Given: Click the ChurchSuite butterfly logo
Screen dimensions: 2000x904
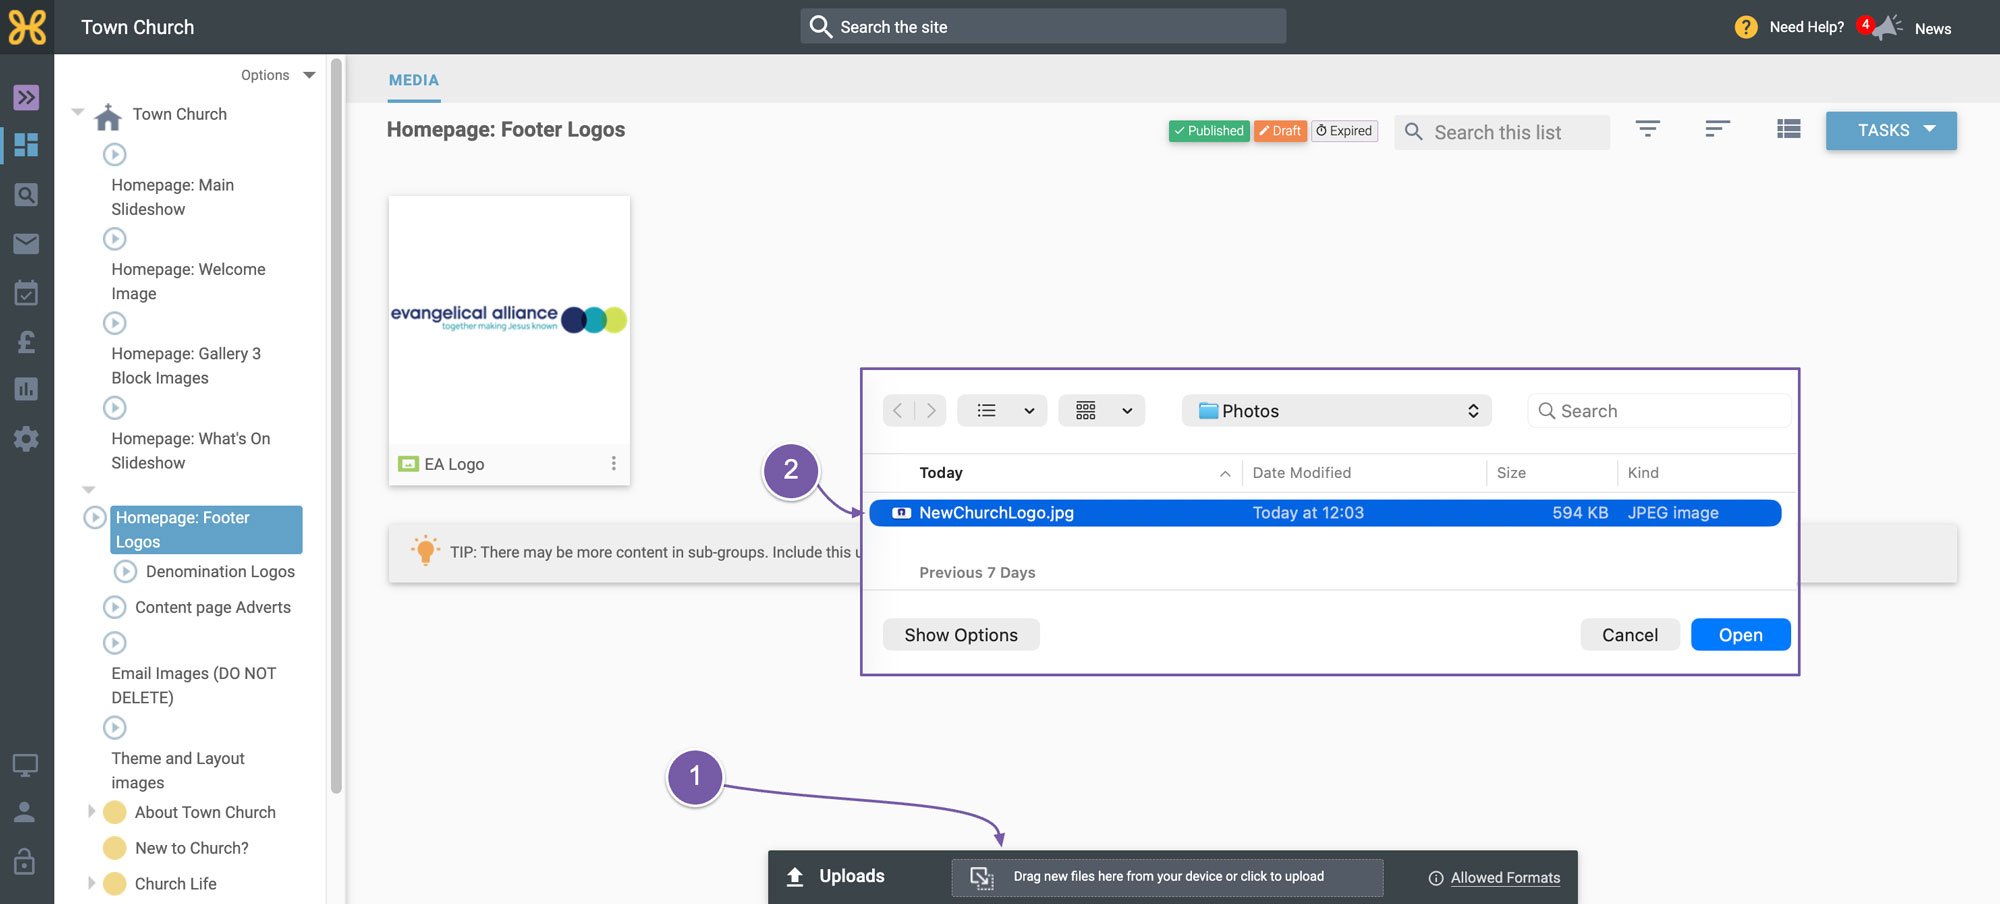Looking at the screenshot, I should pyautogui.click(x=27, y=27).
